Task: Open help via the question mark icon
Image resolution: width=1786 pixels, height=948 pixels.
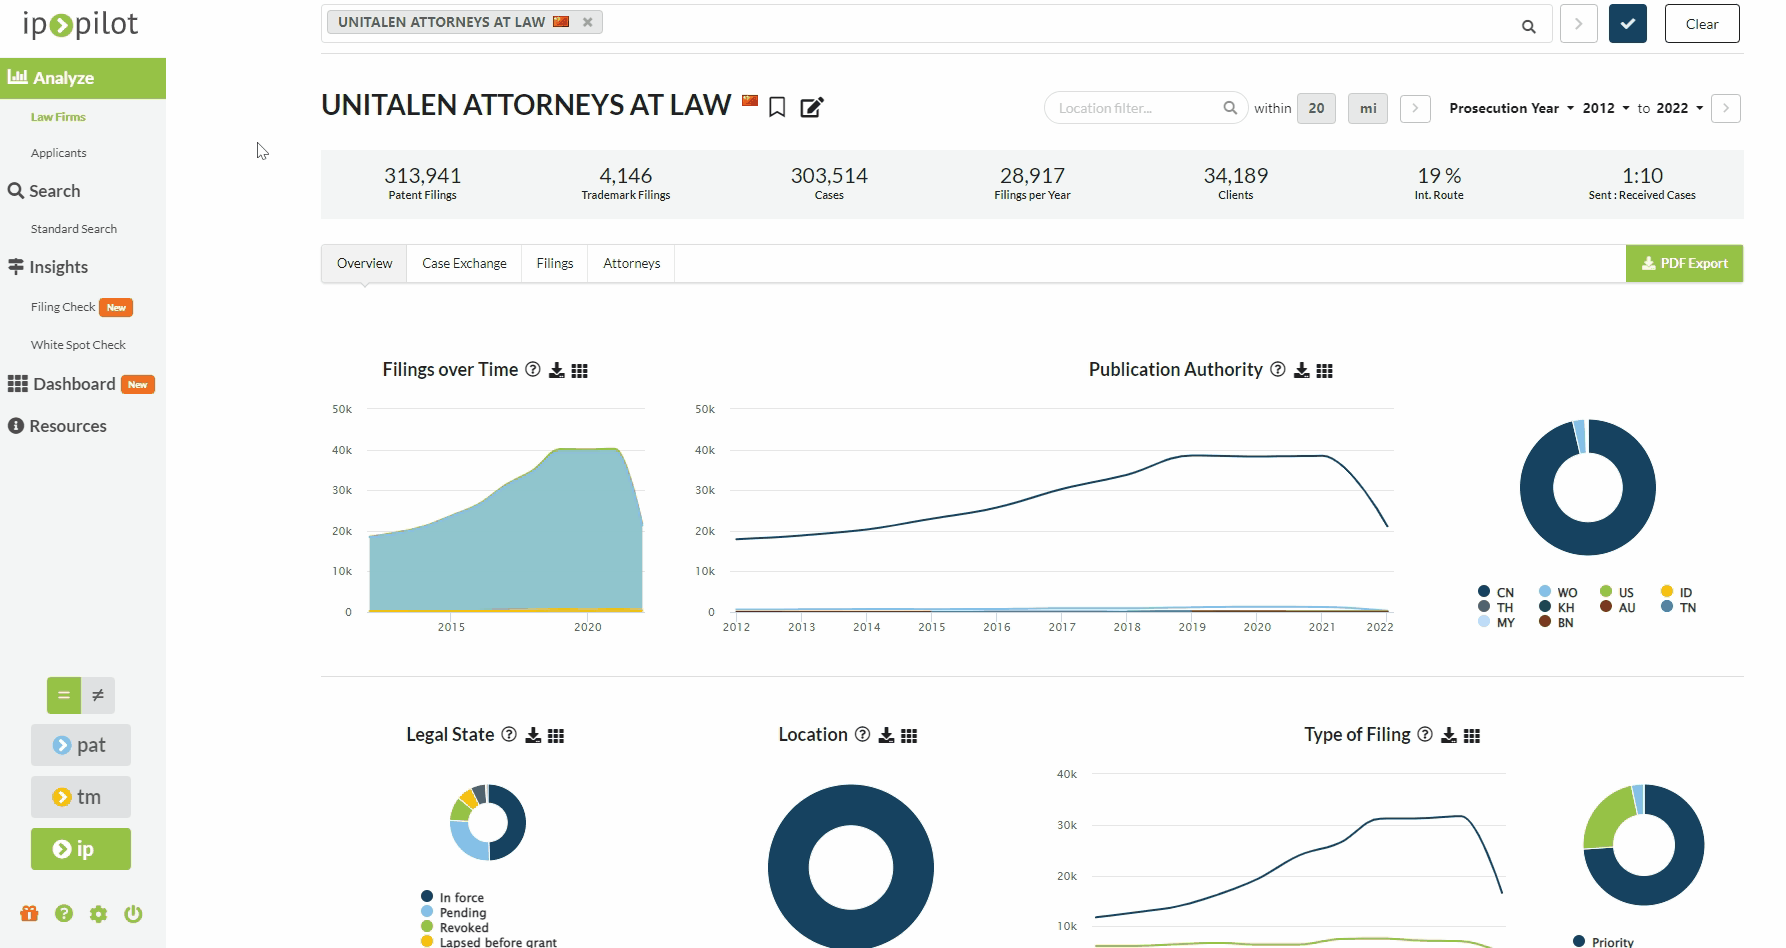Action: (x=64, y=913)
